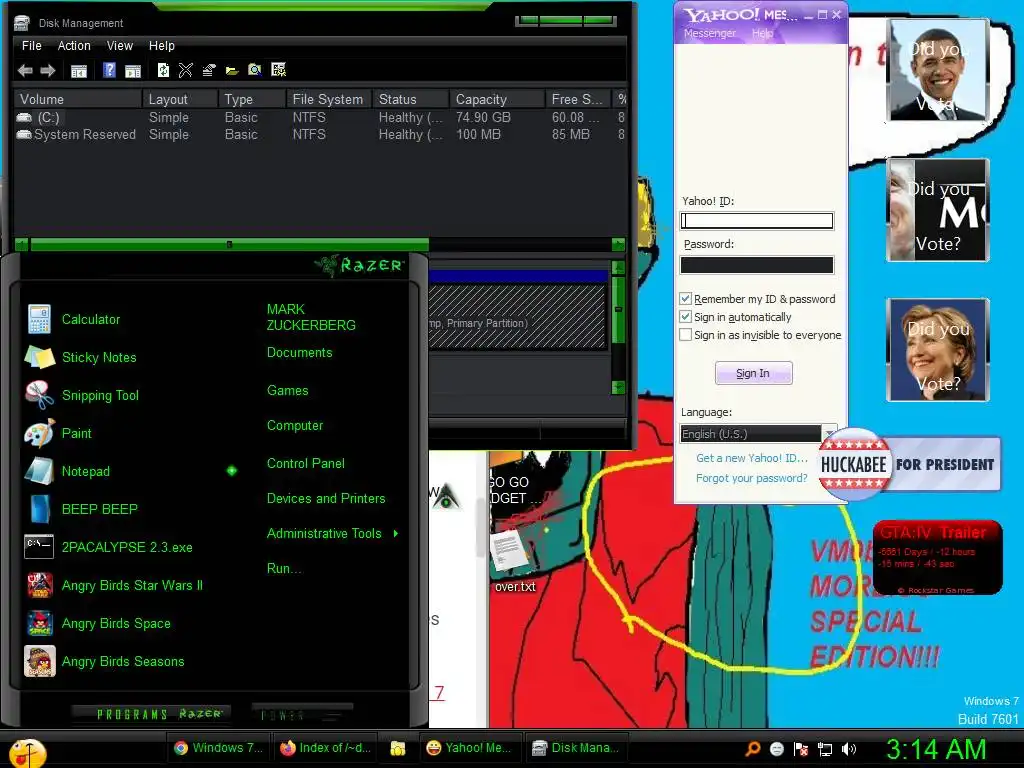This screenshot has width=1024, height=768.
Task: Open the Help menu in Yahoo Messenger
Action: [762, 33]
